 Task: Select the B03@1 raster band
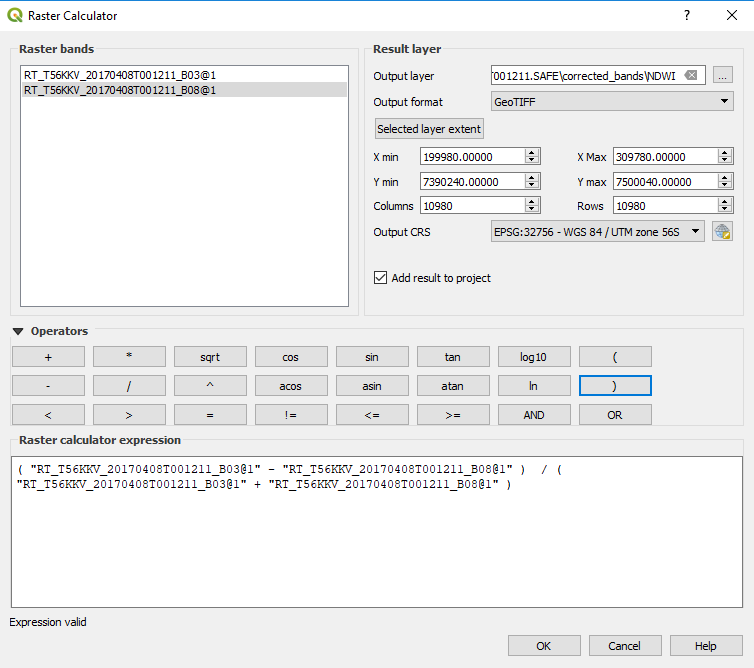point(120,75)
